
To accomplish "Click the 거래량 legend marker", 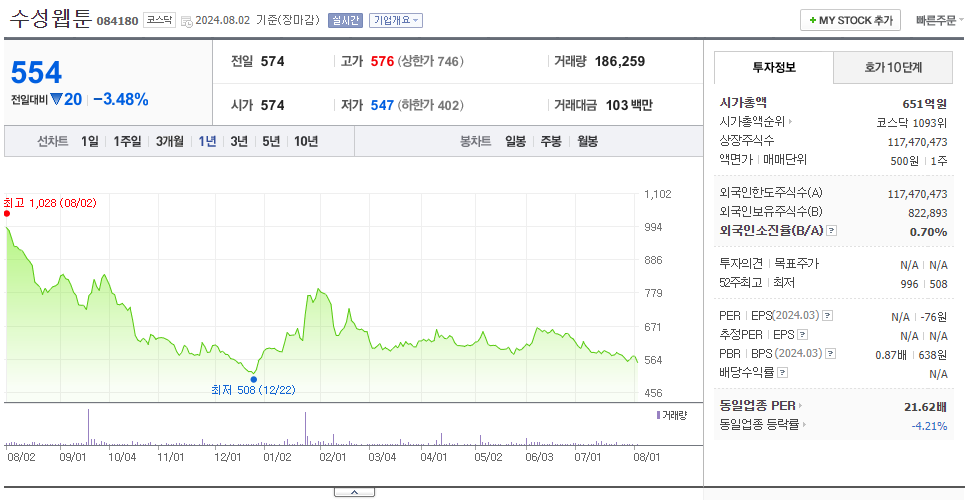I will point(658,415).
